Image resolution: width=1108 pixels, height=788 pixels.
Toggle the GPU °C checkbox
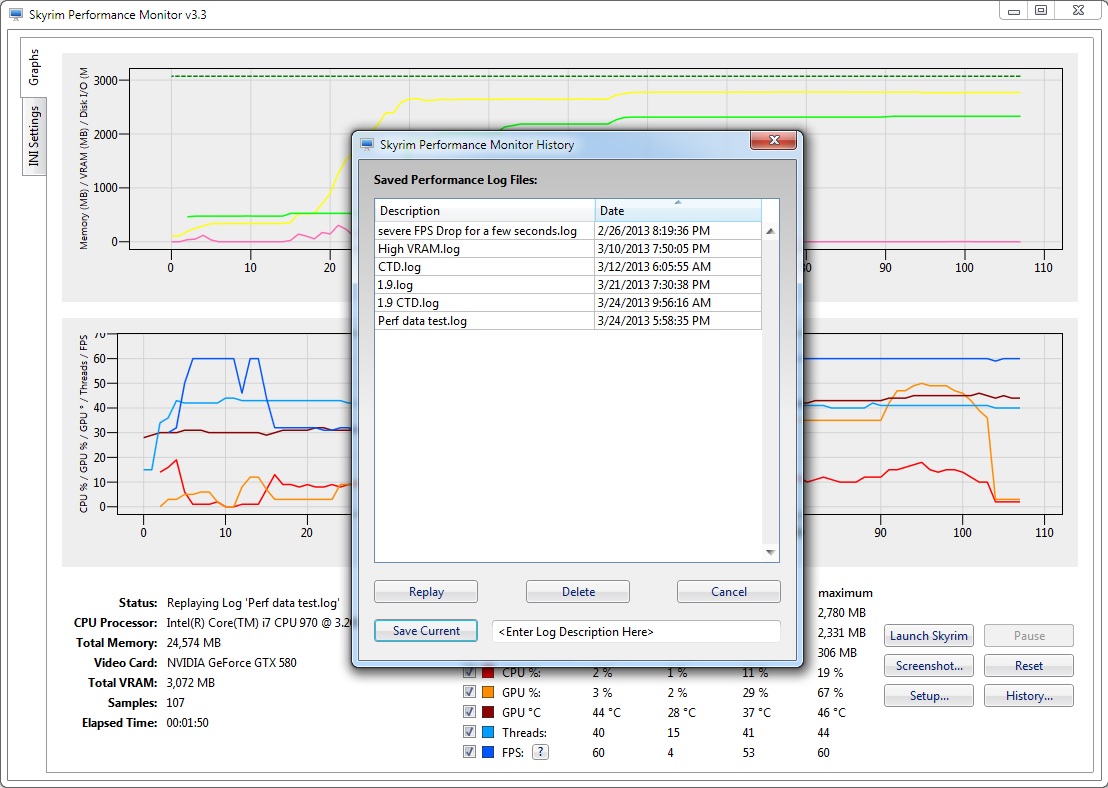tap(470, 712)
